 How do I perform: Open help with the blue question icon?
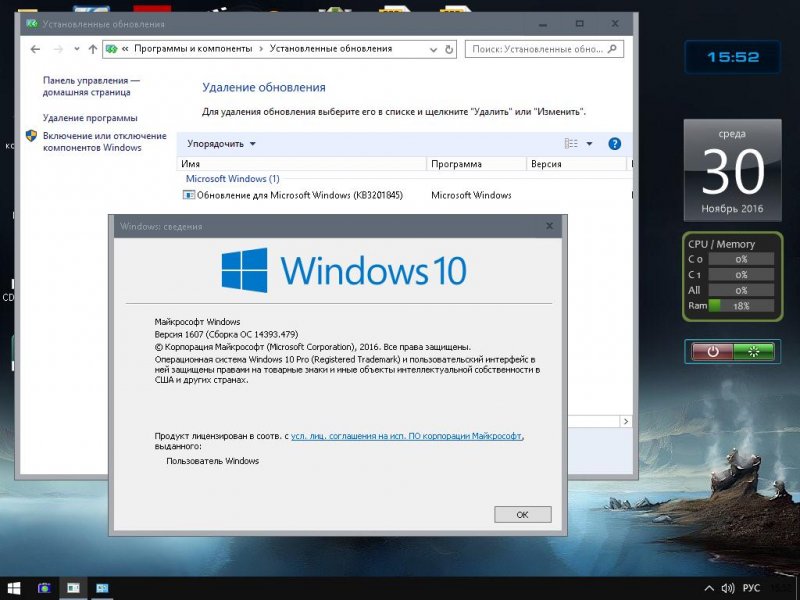(615, 144)
